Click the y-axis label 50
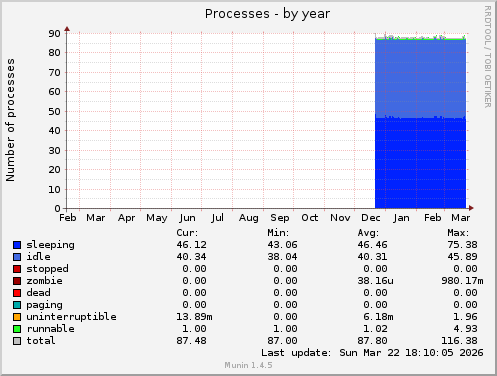Screen dimensions: 497x376 [x=54, y=112]
